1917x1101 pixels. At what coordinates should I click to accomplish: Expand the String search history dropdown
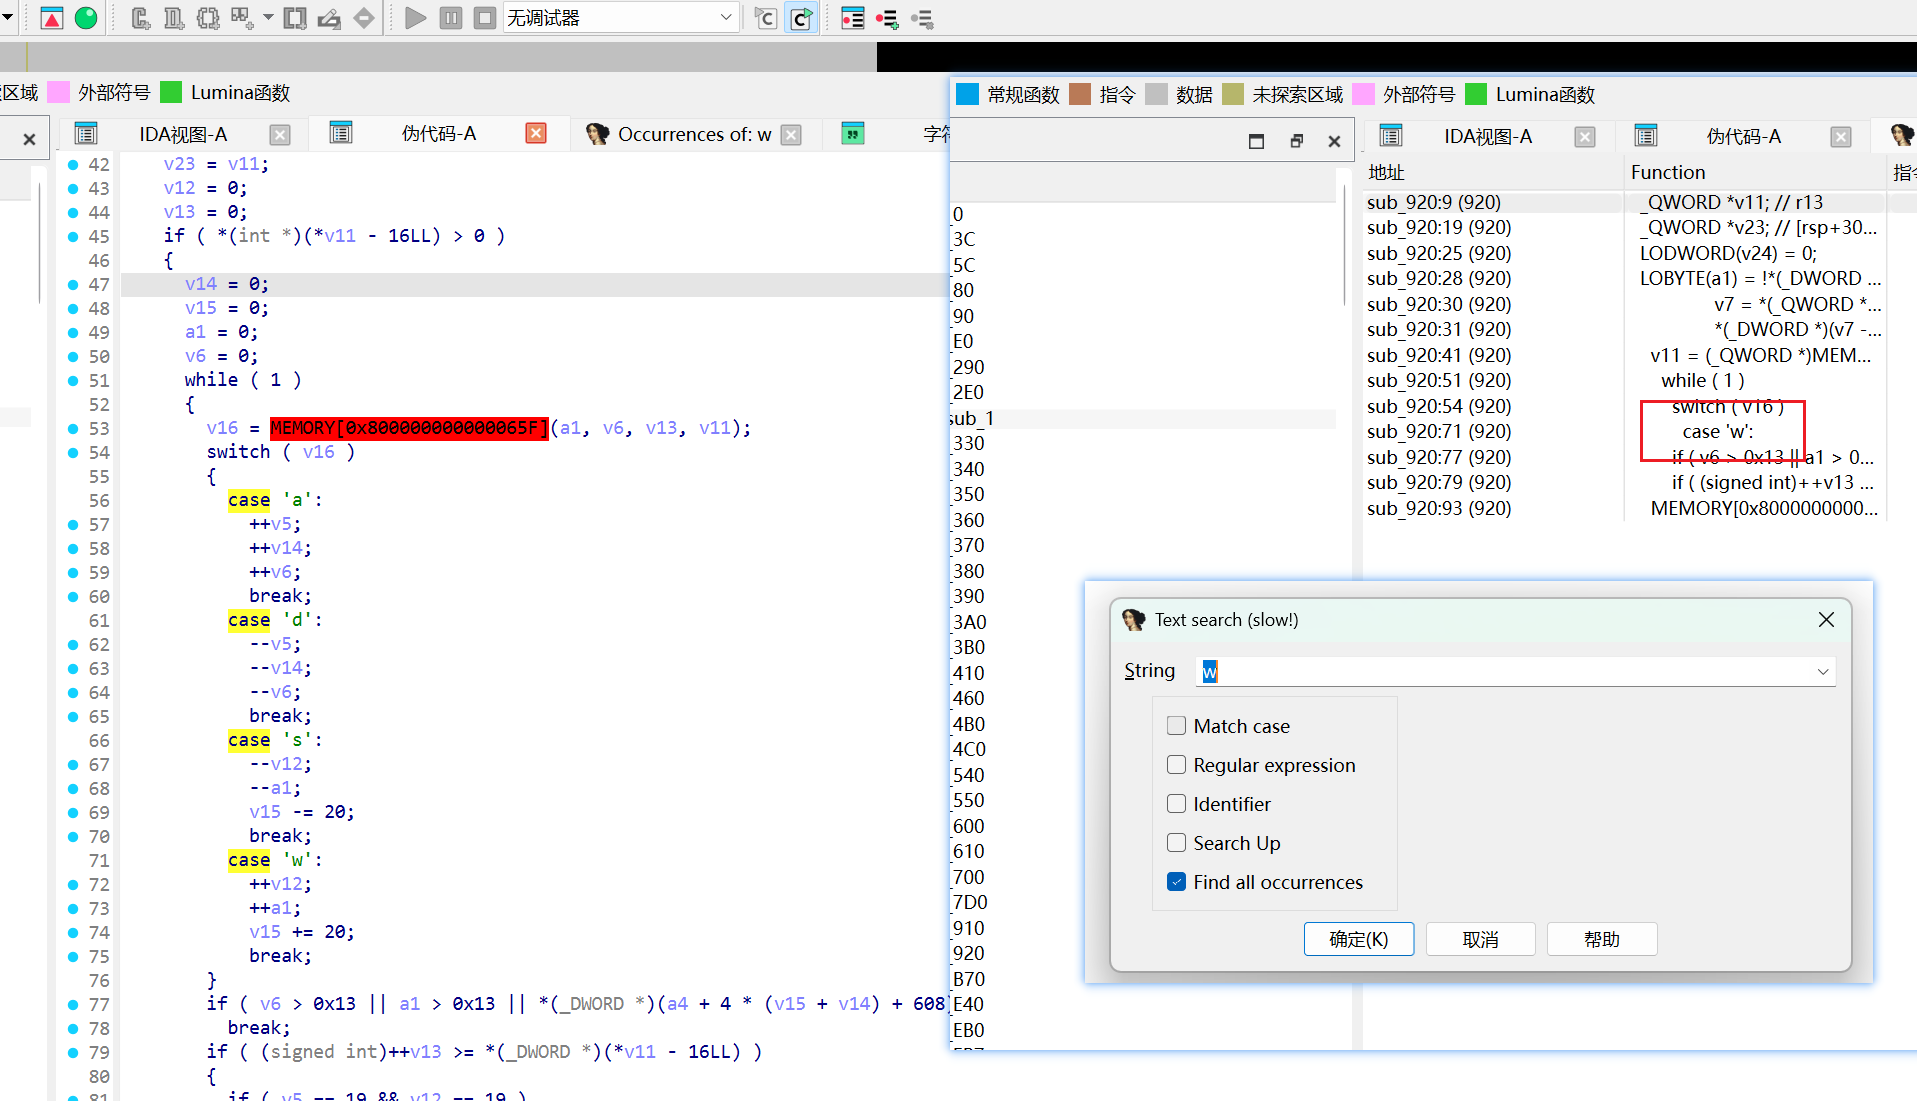[x=1822, y=672]
